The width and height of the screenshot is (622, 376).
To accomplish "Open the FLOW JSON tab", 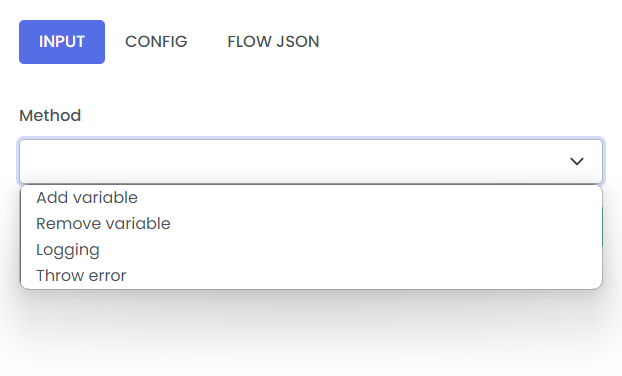I will click(273, 42).
